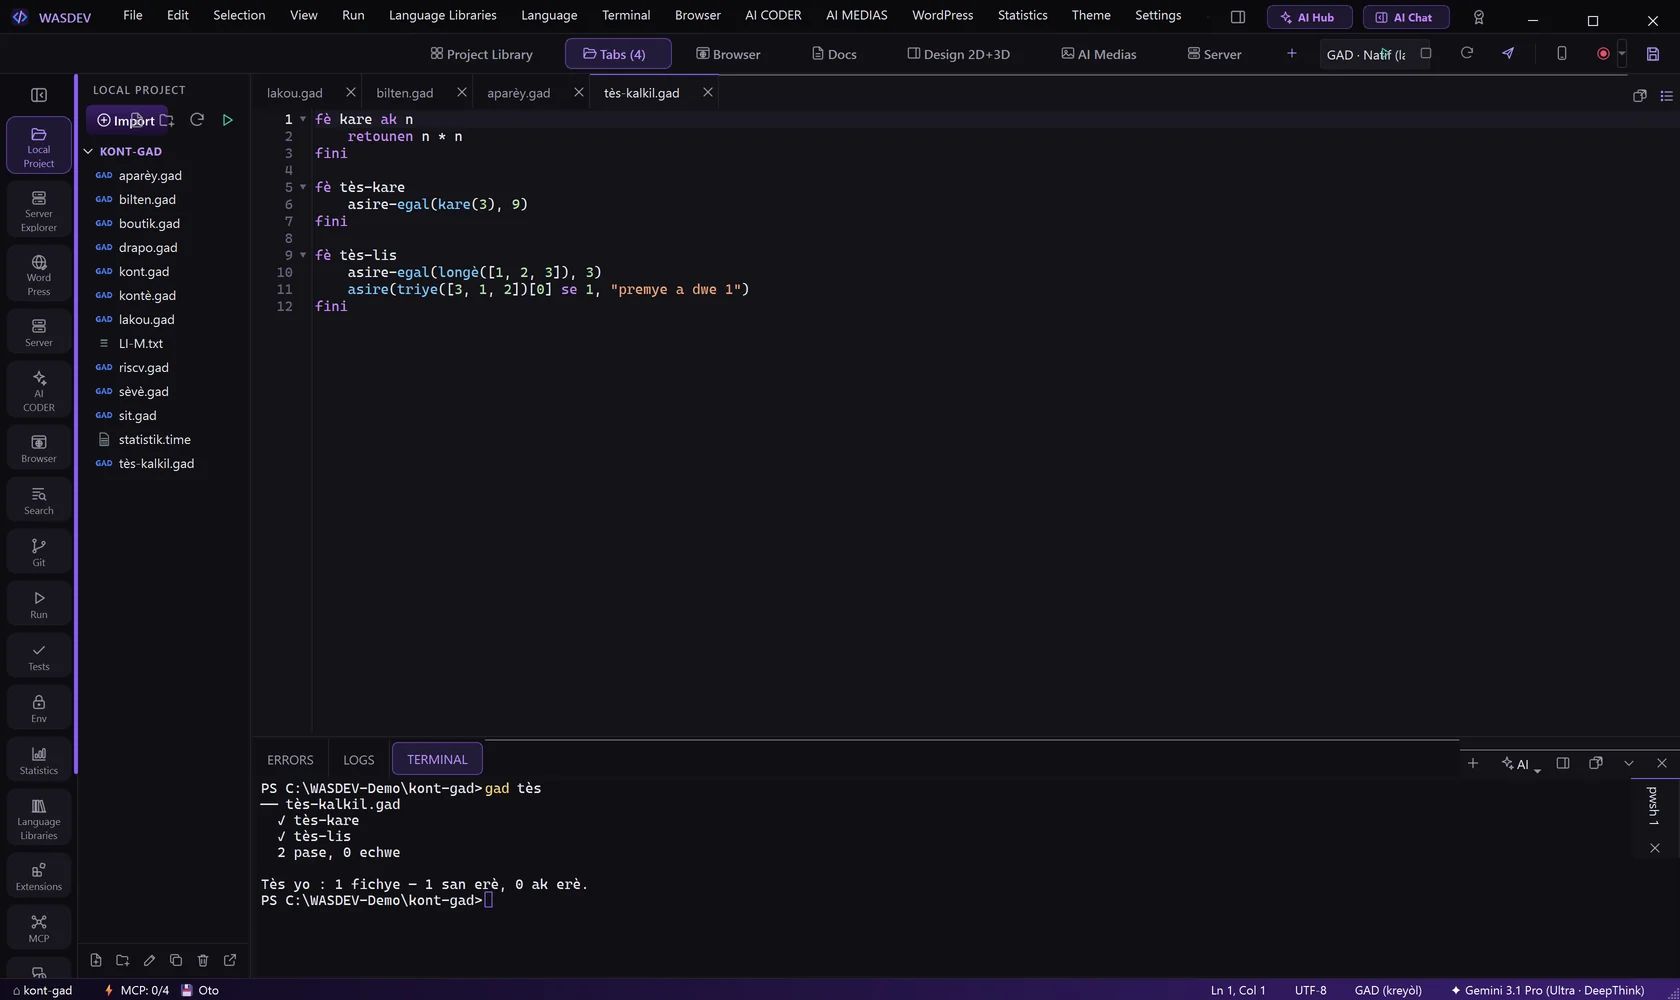
Task: Open the AI CODER sidebar panel
Action: tap(39, 390)
